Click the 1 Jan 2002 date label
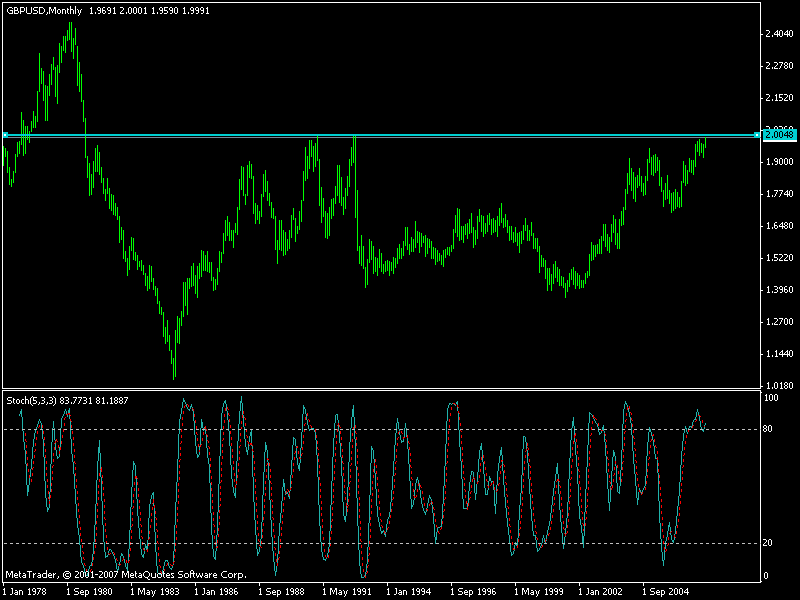The image size is (800, 600). pos(601,591)
